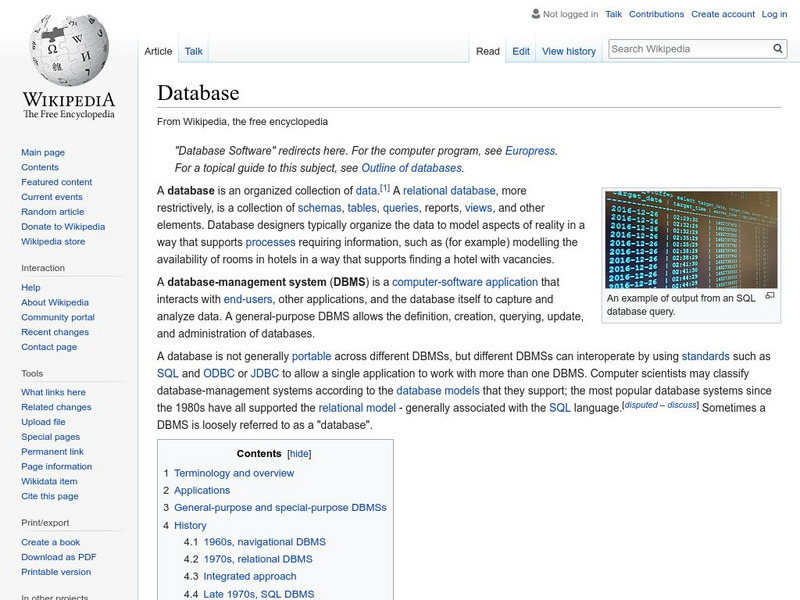Open the View history tab
The image size is (800, 600).
pyautogui.click(x=569, y=50)
